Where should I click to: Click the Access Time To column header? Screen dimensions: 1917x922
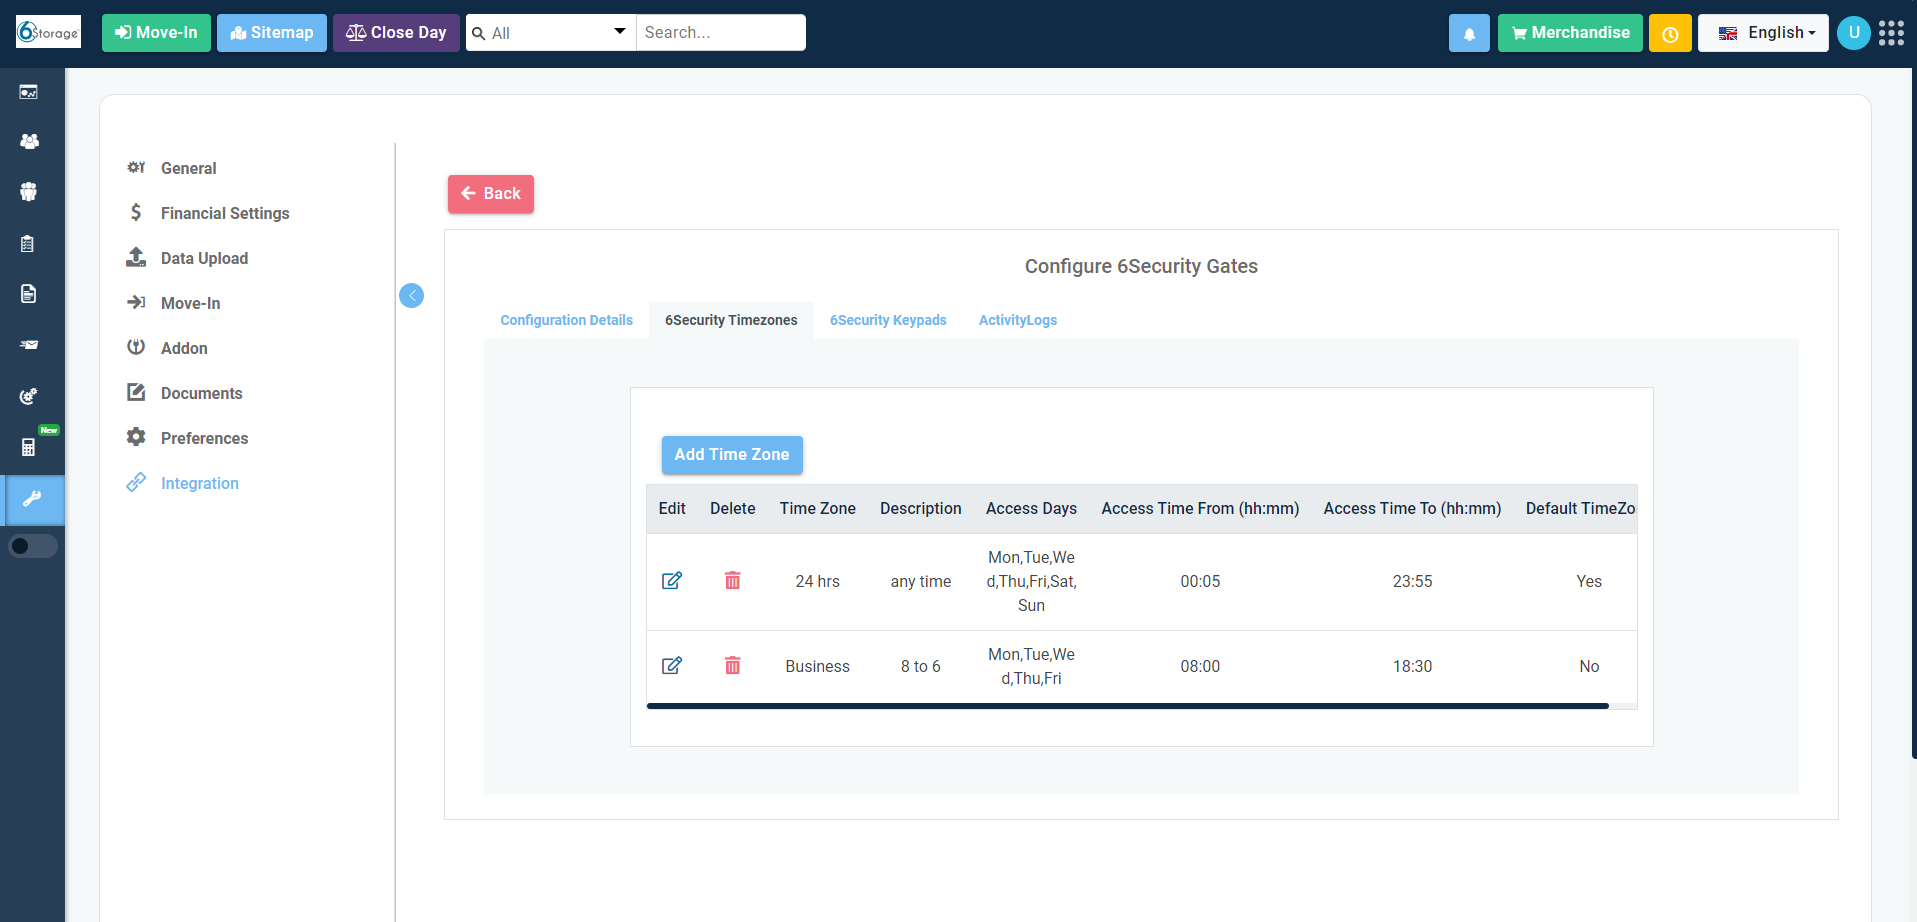pos(1412,509)
